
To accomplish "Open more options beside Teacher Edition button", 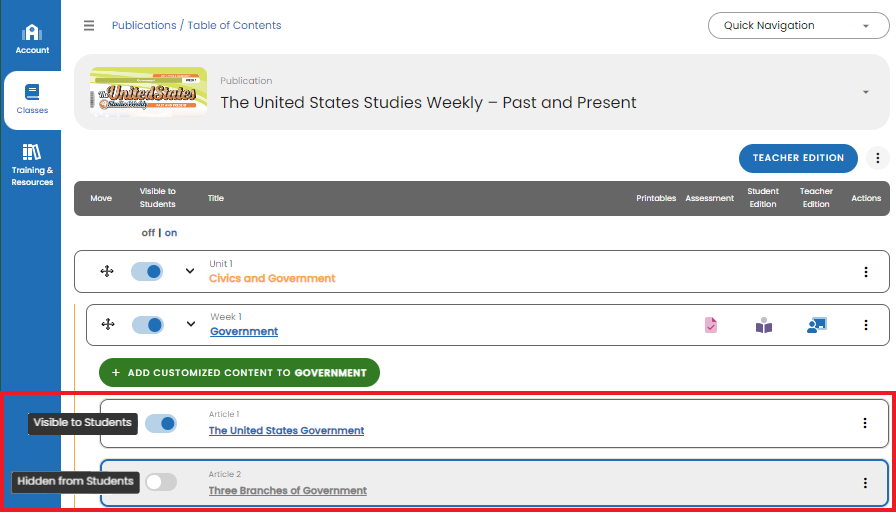I will point(878,158).
